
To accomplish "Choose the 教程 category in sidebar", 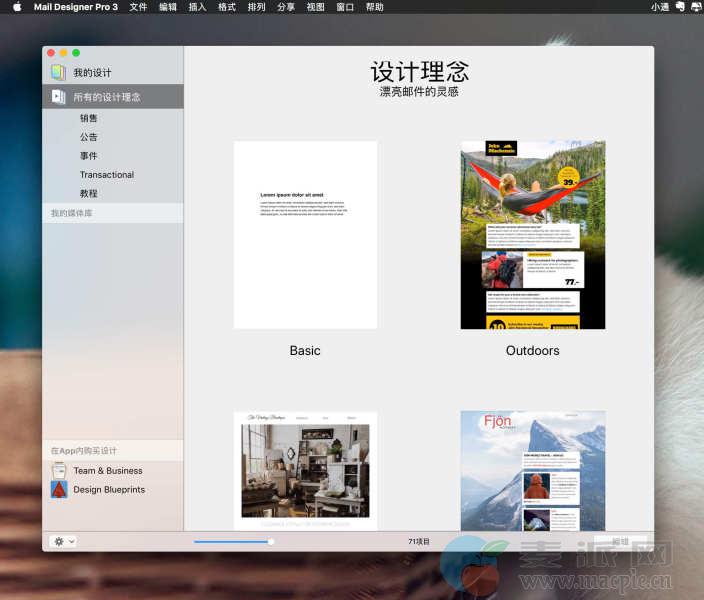I will 89,194.
